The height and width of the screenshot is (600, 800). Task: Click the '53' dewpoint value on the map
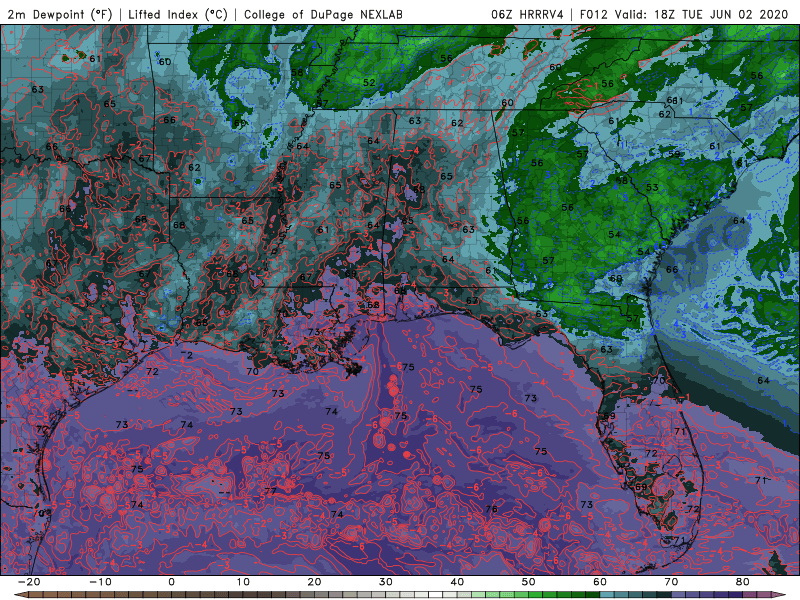click(x=652, y=187)
